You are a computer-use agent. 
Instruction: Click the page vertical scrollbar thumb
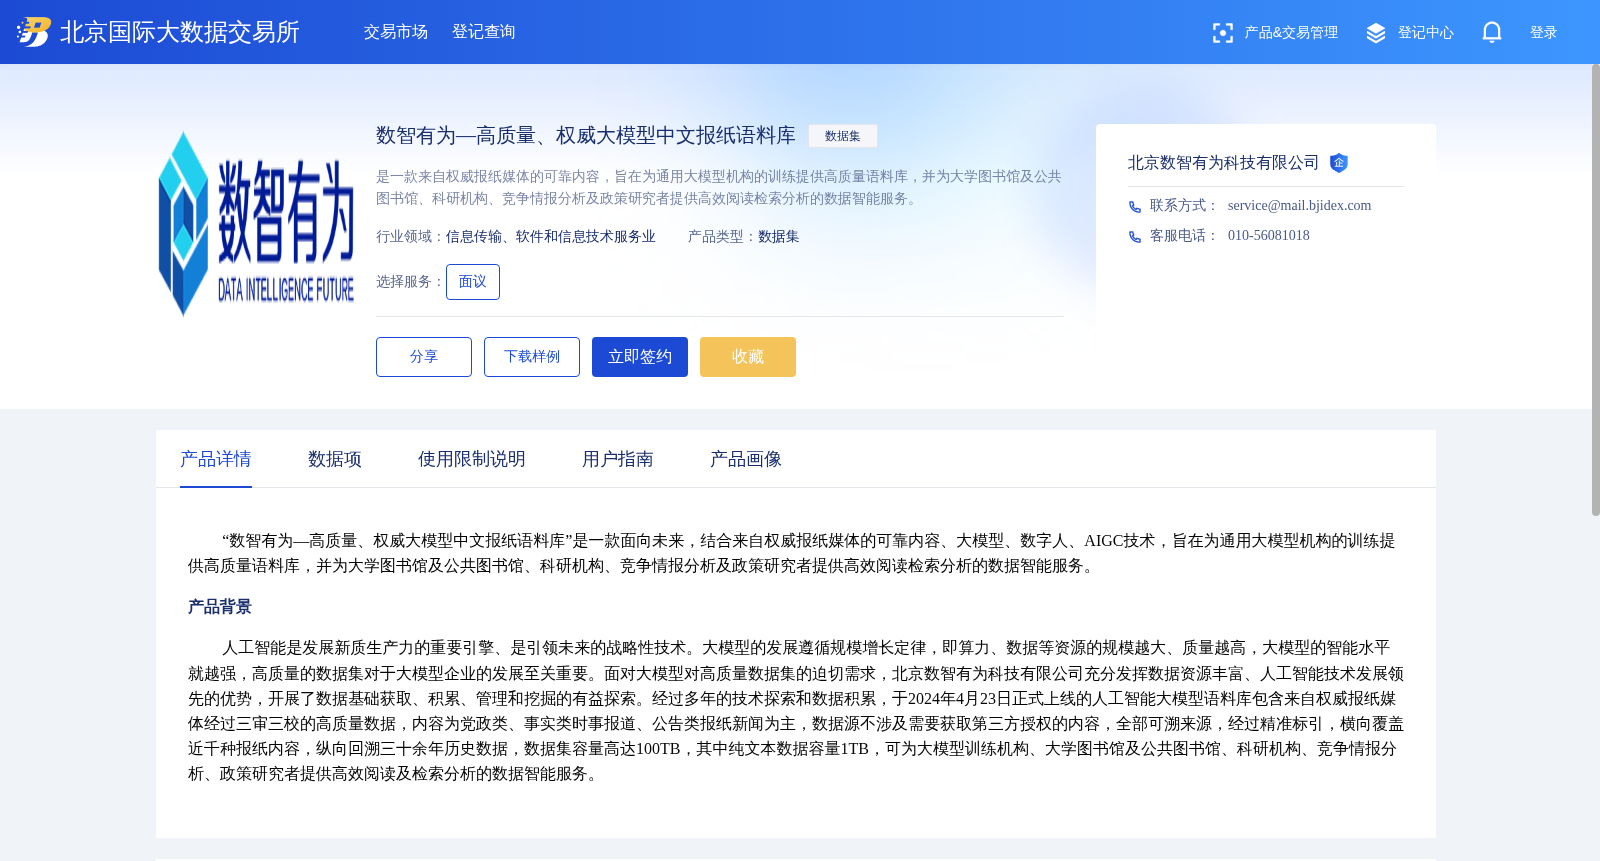1596,290
